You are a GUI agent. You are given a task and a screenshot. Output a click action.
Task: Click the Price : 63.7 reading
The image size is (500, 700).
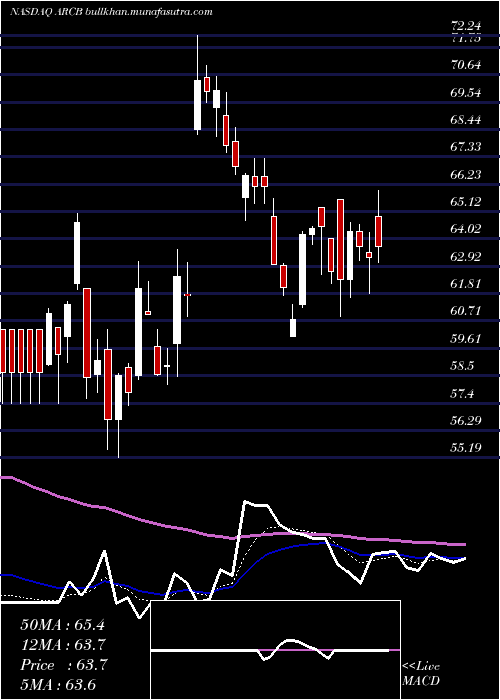[63, 665]
